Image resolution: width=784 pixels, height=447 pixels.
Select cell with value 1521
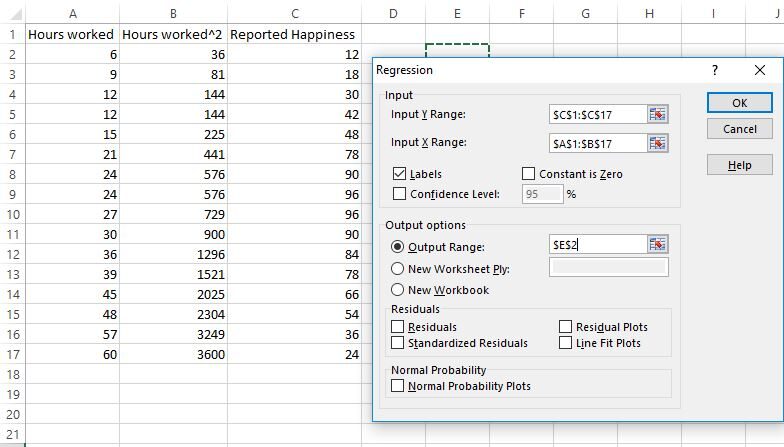click(x=173, y=274)
